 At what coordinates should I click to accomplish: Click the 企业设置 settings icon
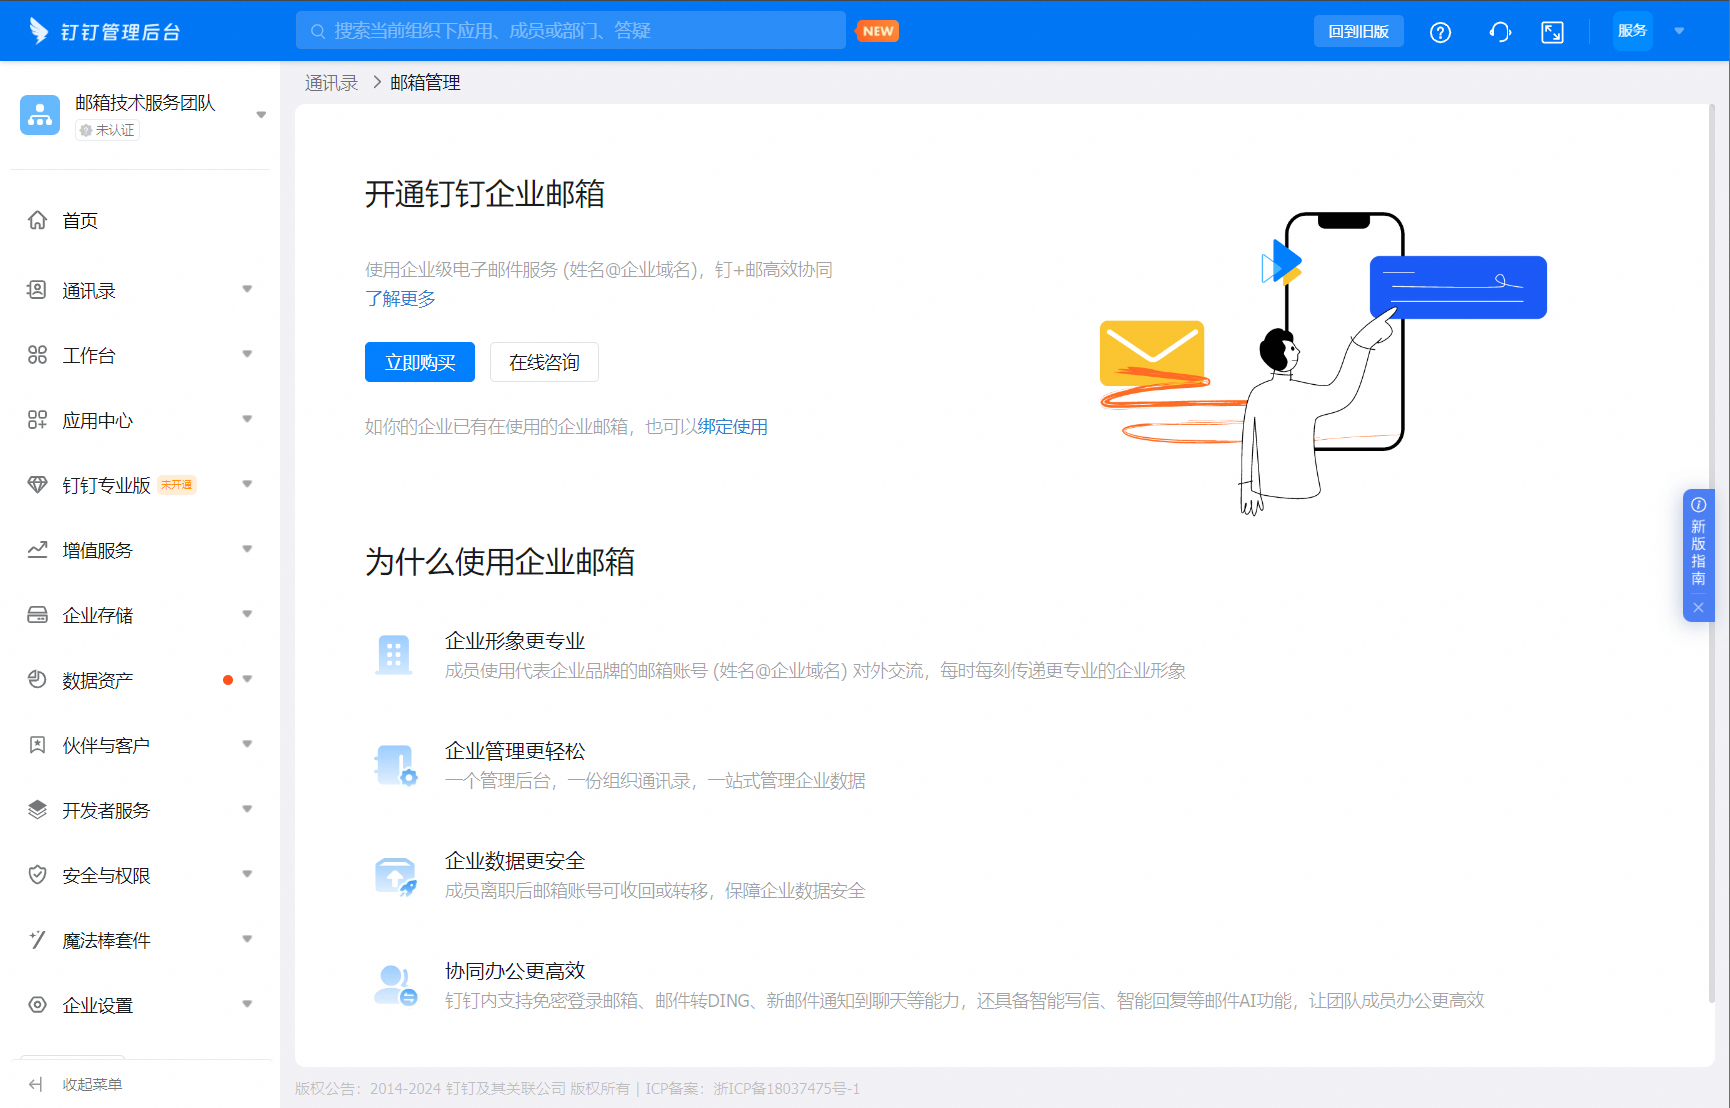pos(37,1005)
